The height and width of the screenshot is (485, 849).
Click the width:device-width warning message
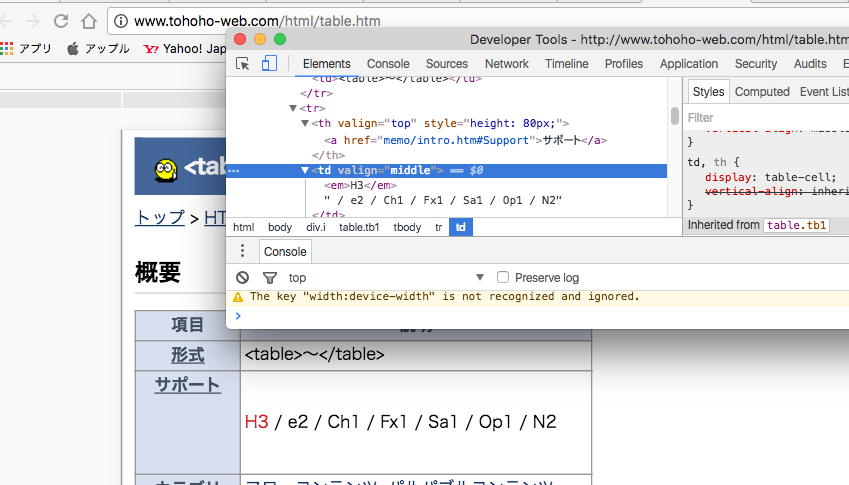click(x=445, y=297)
